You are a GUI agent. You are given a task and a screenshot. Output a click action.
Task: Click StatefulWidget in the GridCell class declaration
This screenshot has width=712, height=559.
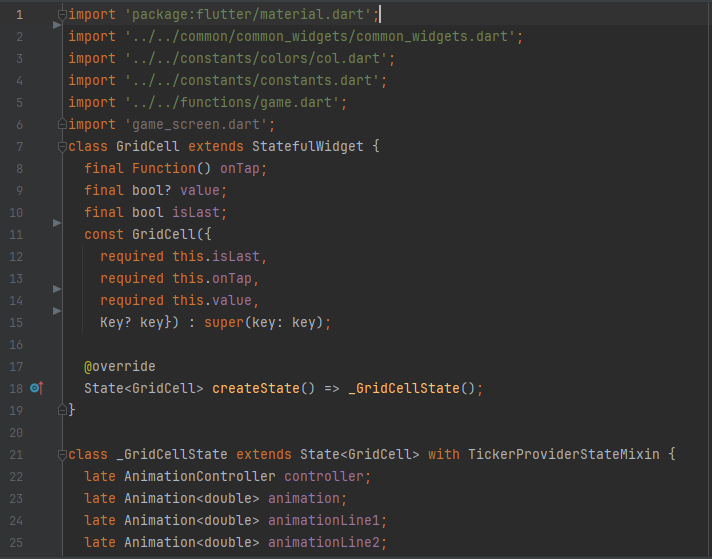[x=307, y=147]
